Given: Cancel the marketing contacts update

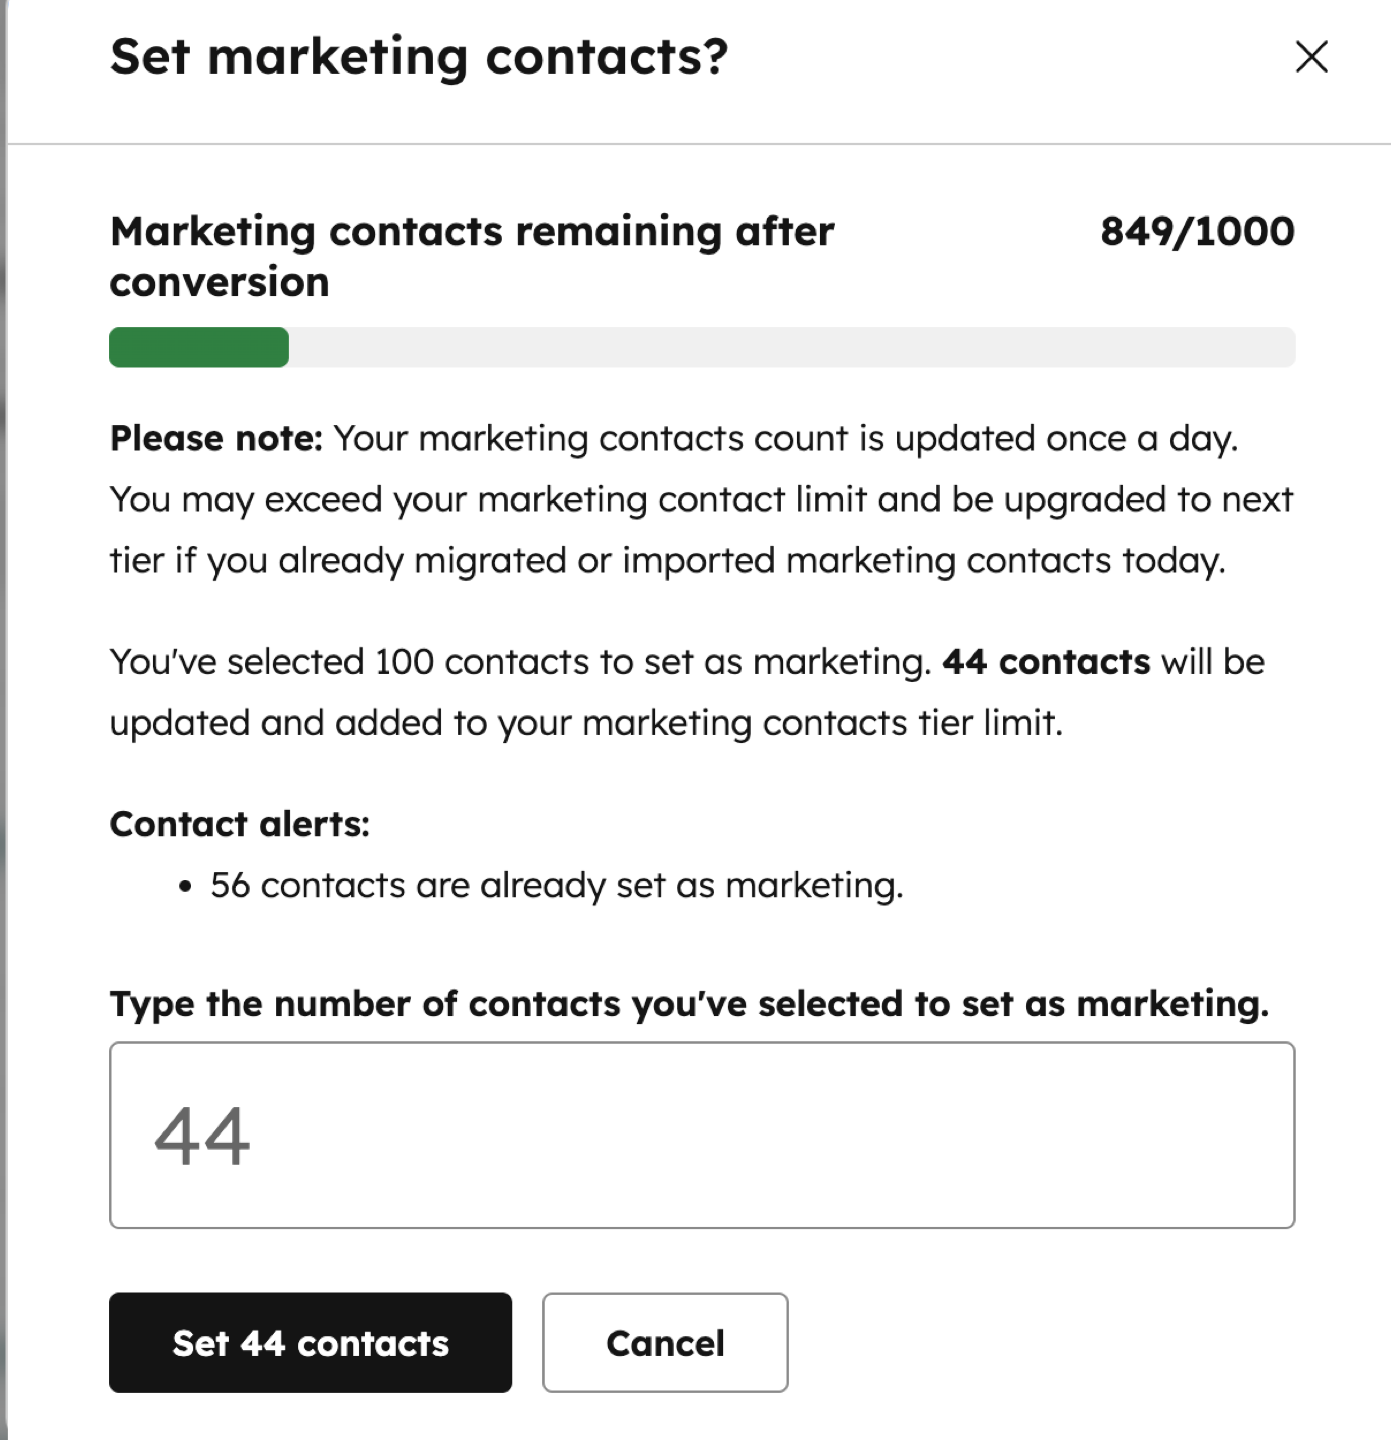Looking at the screenshot, I should [x=664, y=1343].
